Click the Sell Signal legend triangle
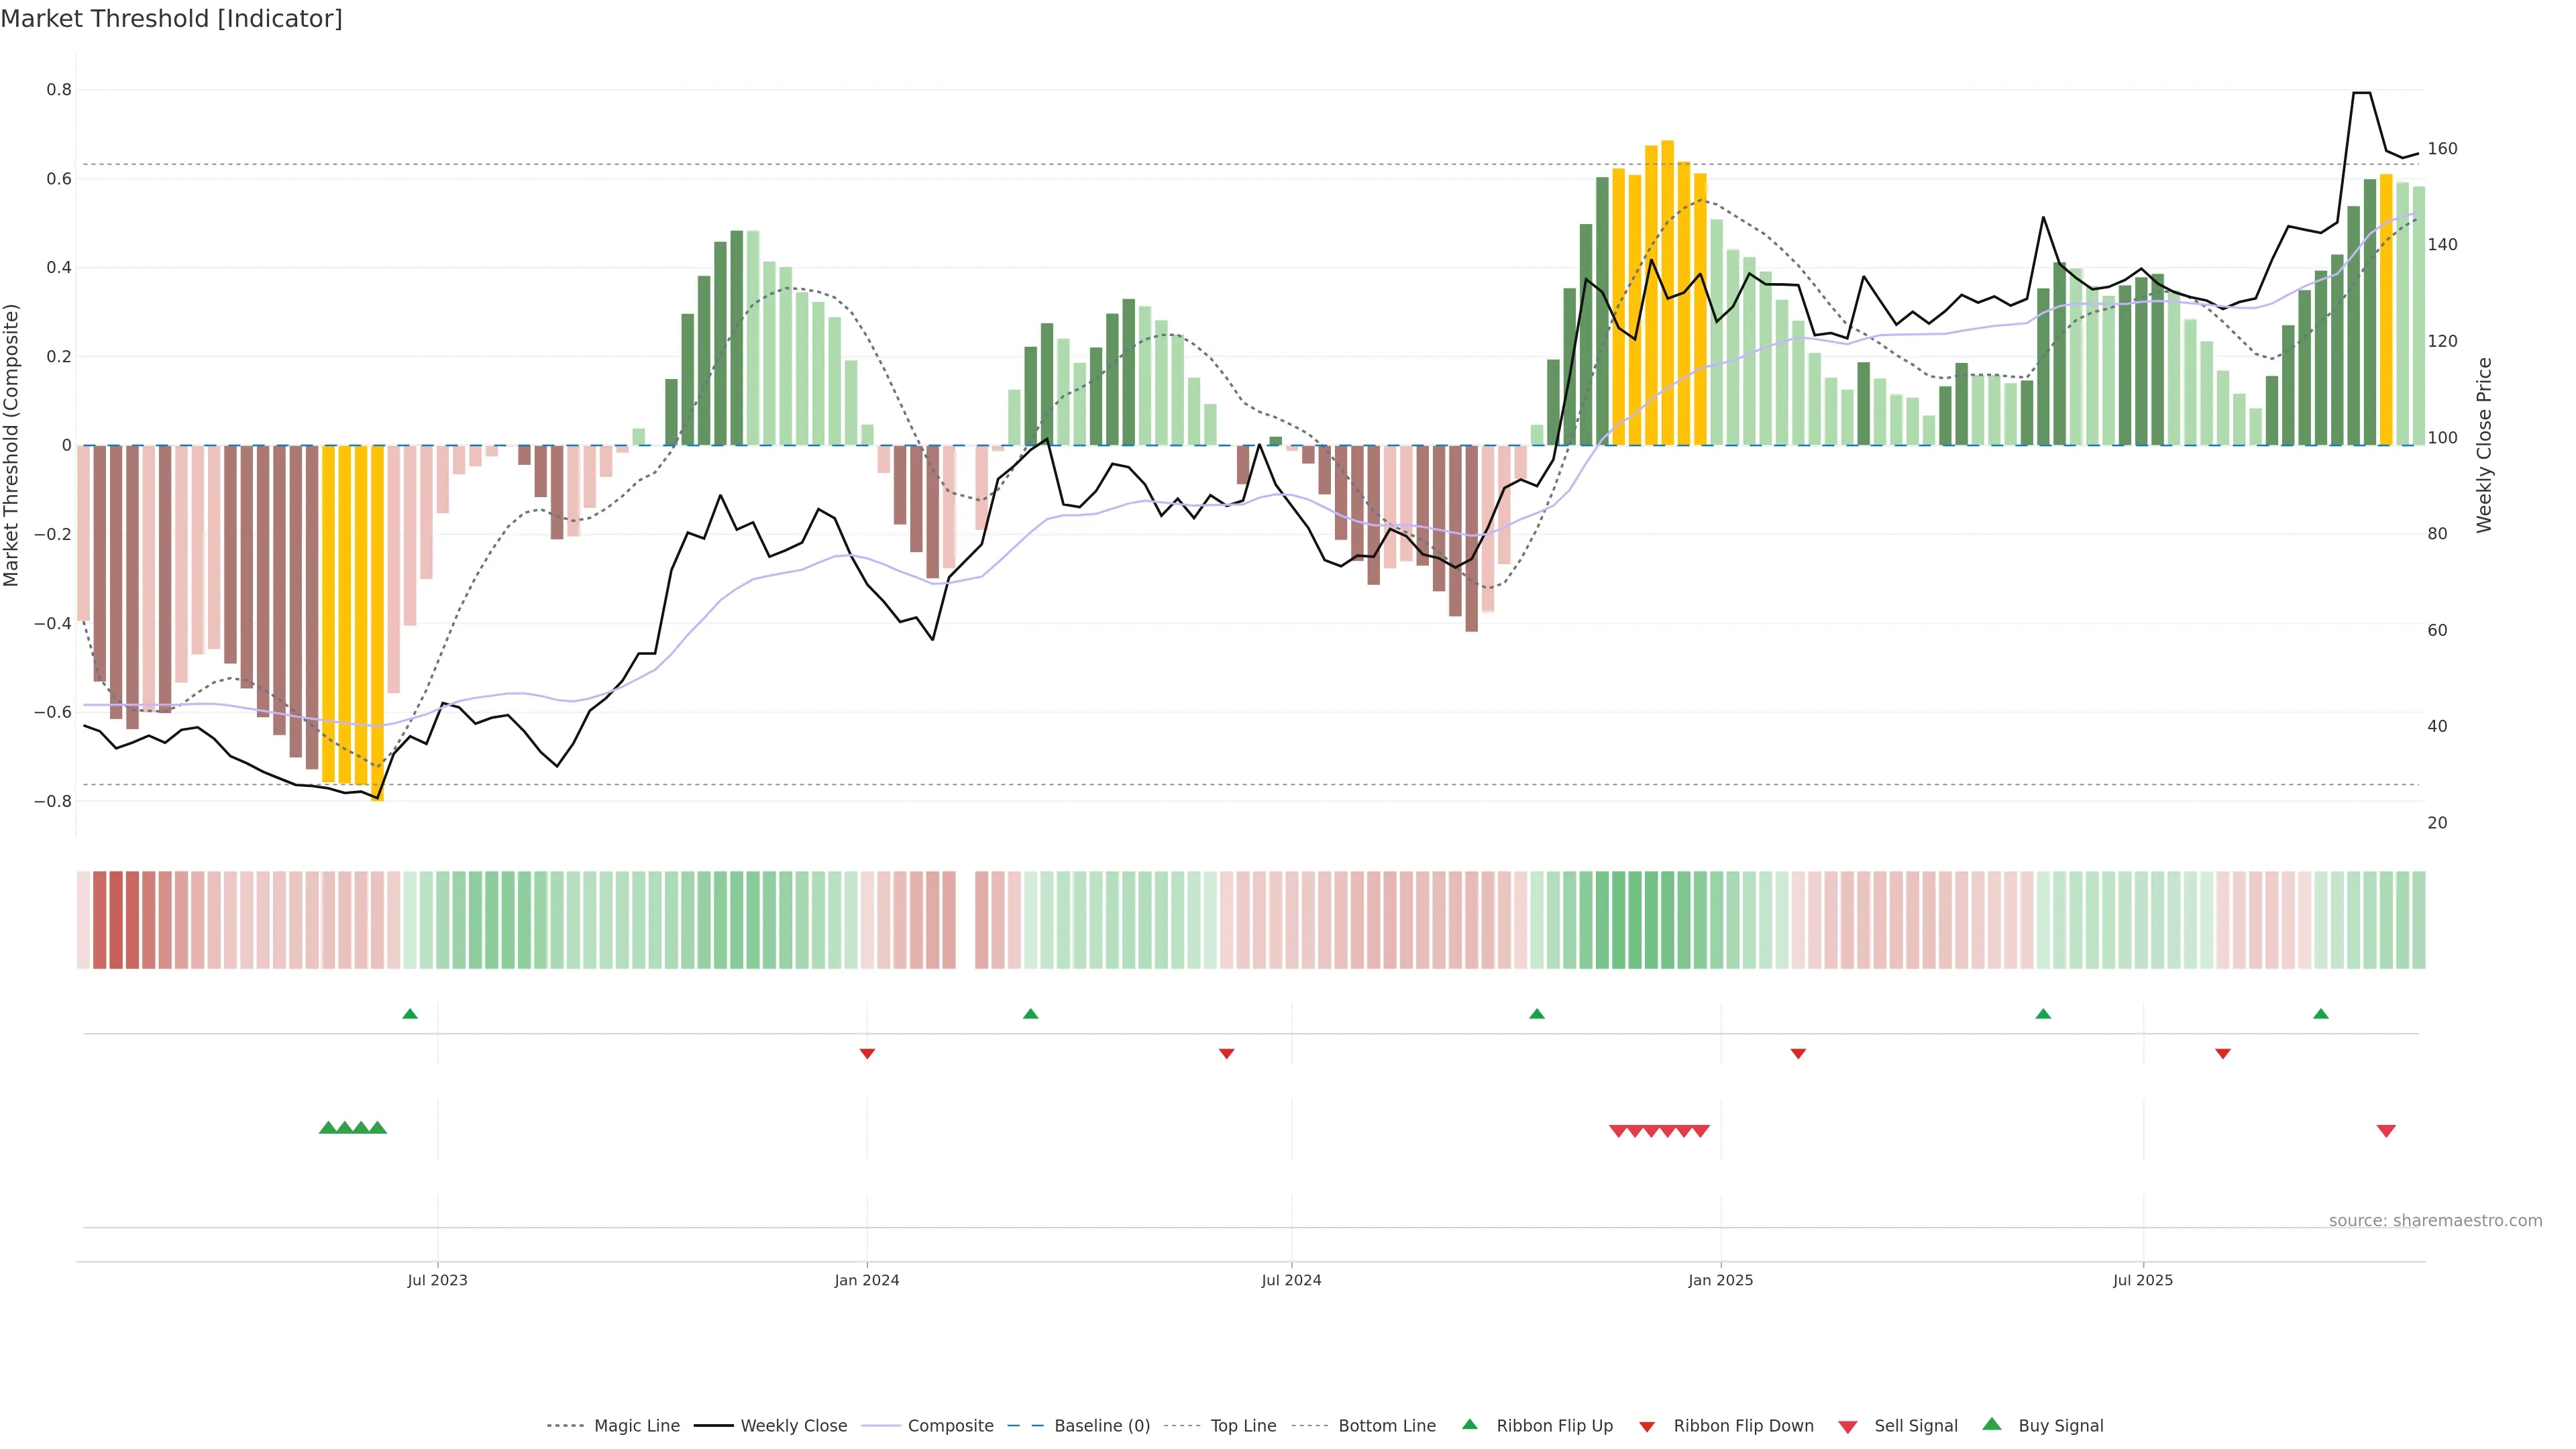This screenshot has height=1449, width=2576. pyautogui.click(x=1848, y=1427)
